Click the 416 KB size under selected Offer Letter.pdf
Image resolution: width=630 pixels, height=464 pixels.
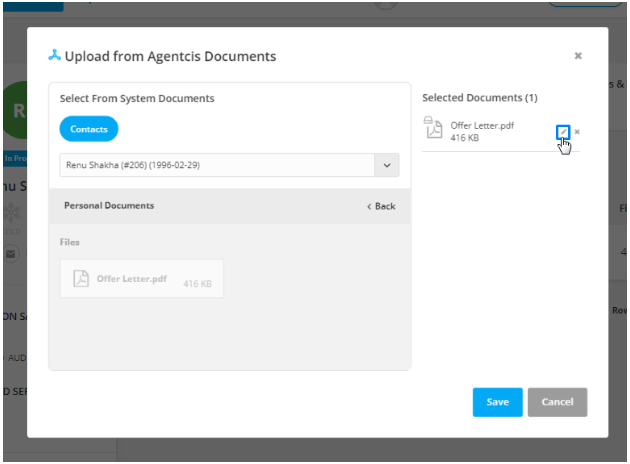464,138
